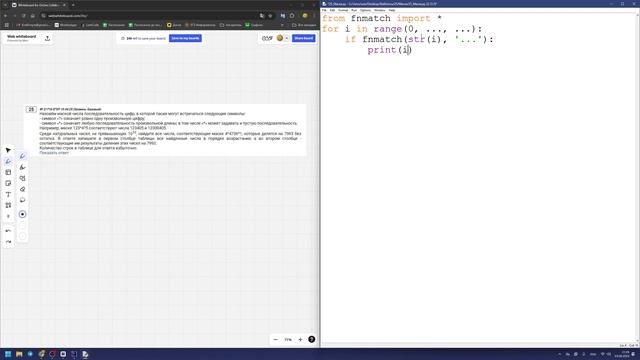
Task: Select the shapes tool in whiteboard toolbar
Action: [x=8, y=205]
